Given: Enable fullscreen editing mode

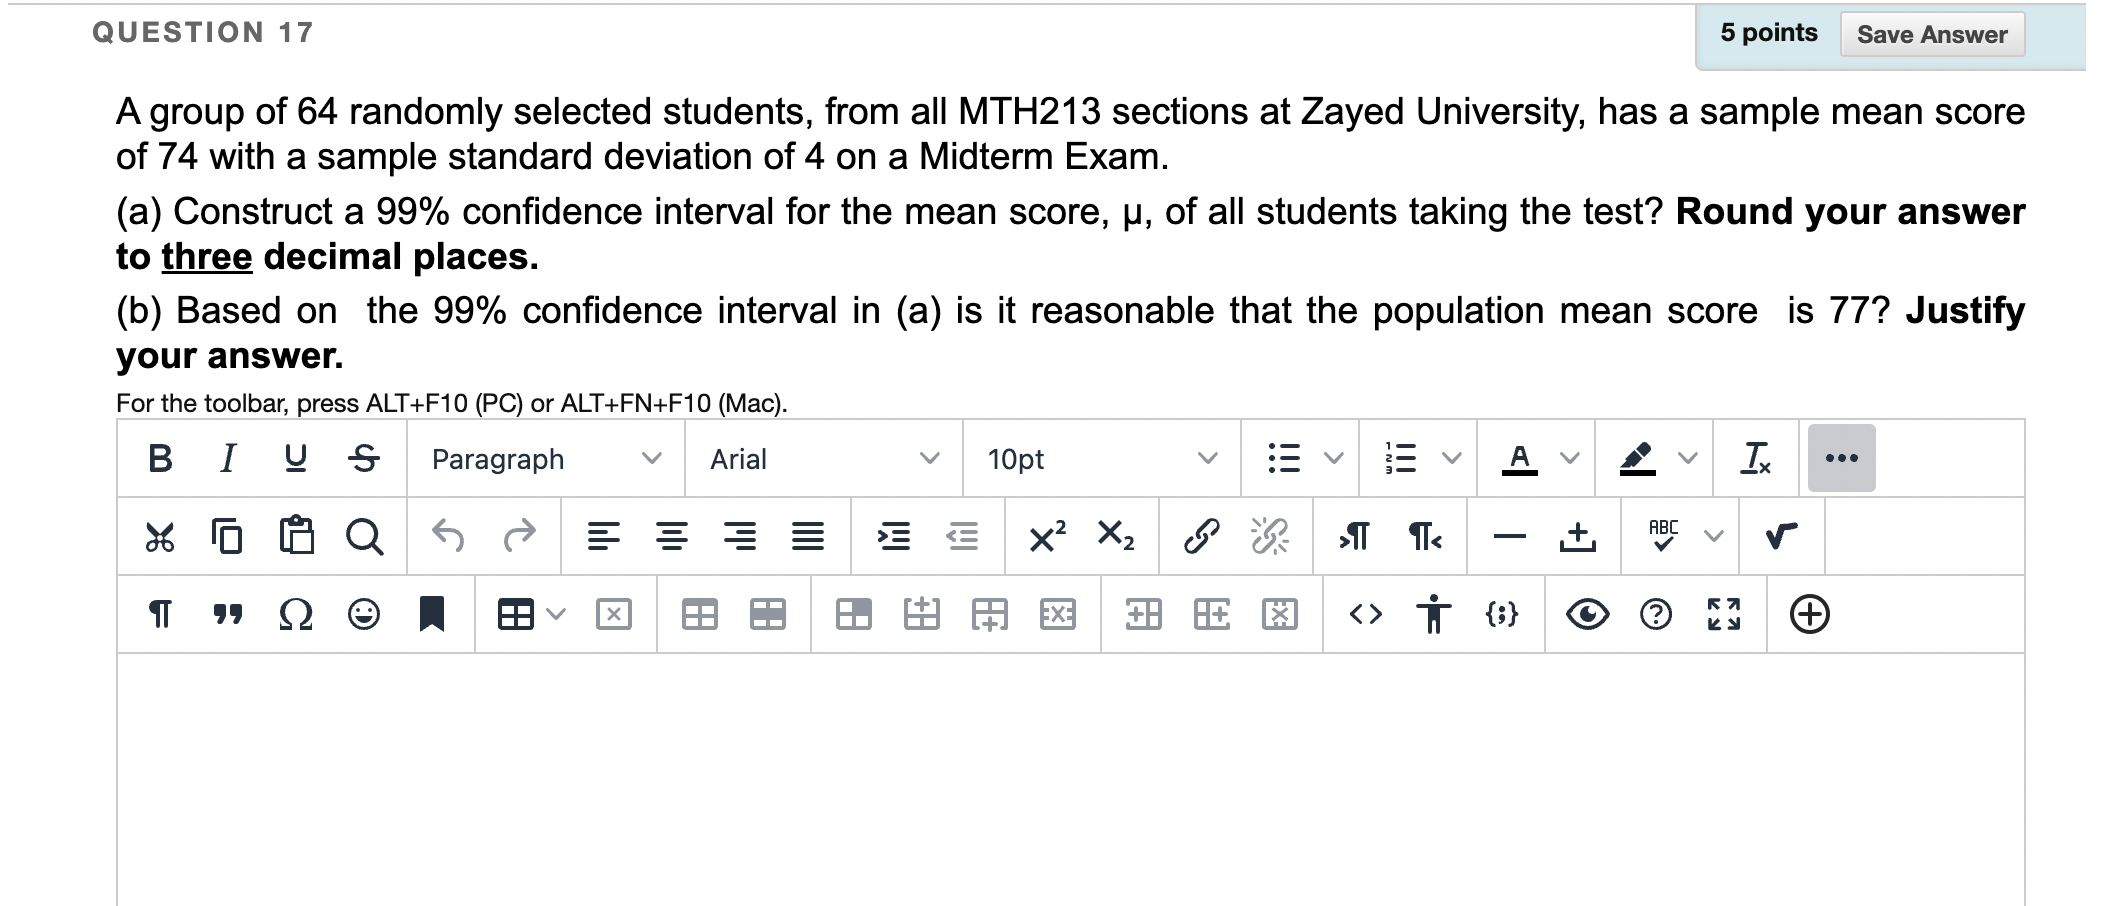Looking at the screenshot, I should click(1725, 614).
